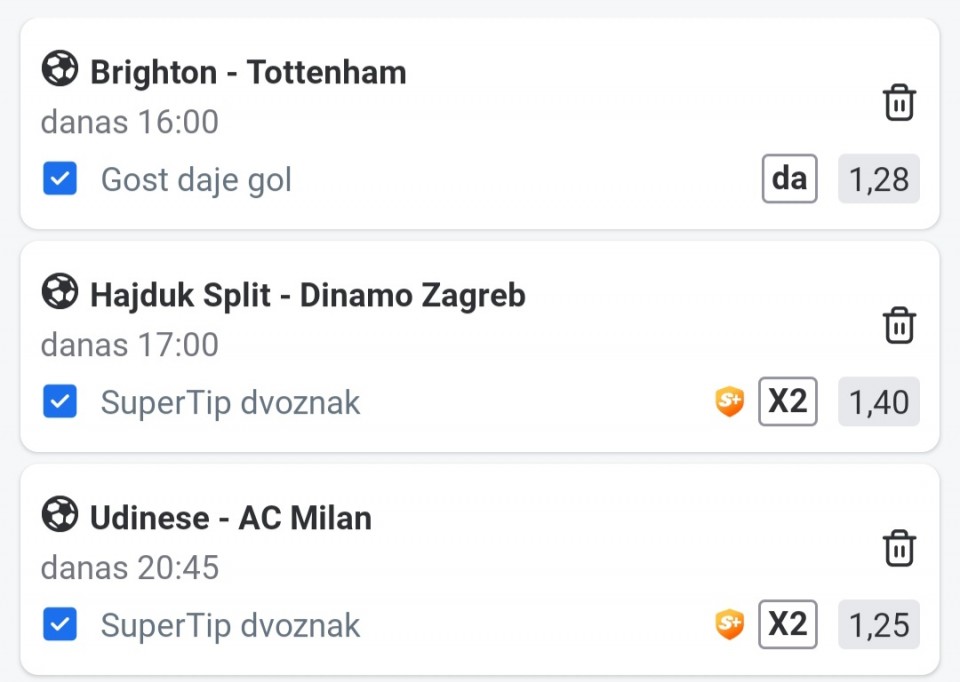Select the 1,25 odds value
The image size is (960, 682).
point(878,626)
